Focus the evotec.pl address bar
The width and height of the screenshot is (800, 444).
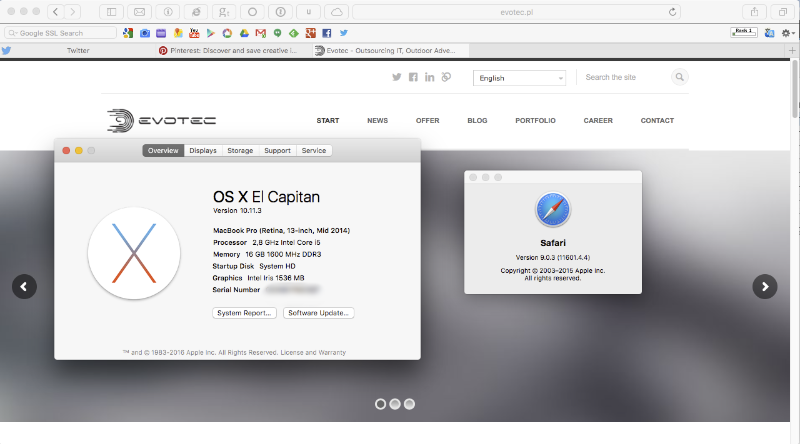pyautogui.click(x=516, y=12)
